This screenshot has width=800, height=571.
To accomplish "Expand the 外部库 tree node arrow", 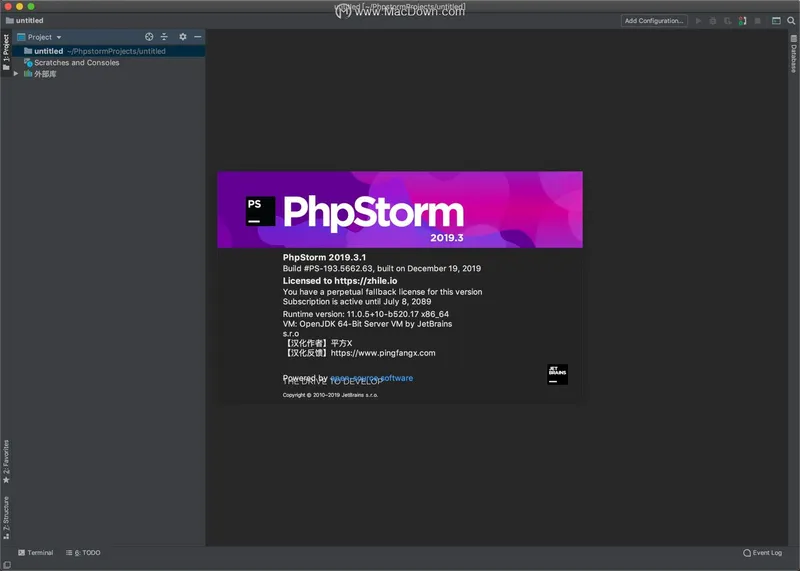I will [x=16, y=73].
